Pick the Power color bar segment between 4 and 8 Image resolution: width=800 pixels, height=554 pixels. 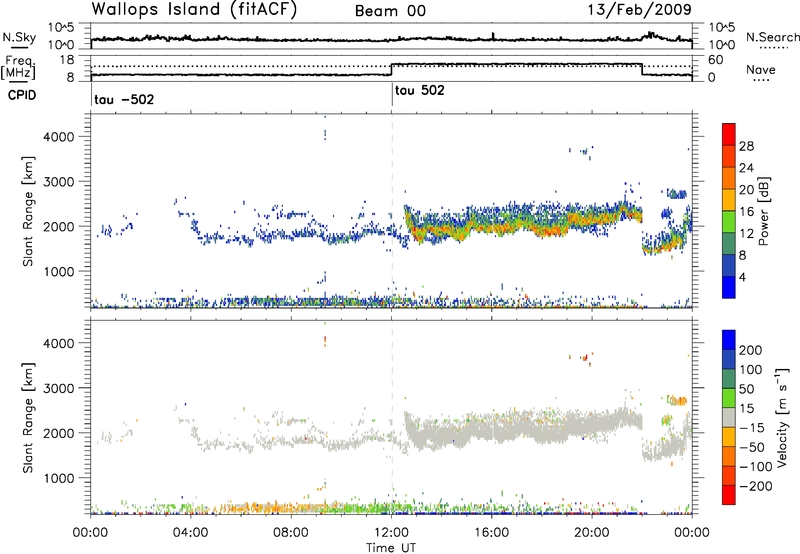point(729,266)
